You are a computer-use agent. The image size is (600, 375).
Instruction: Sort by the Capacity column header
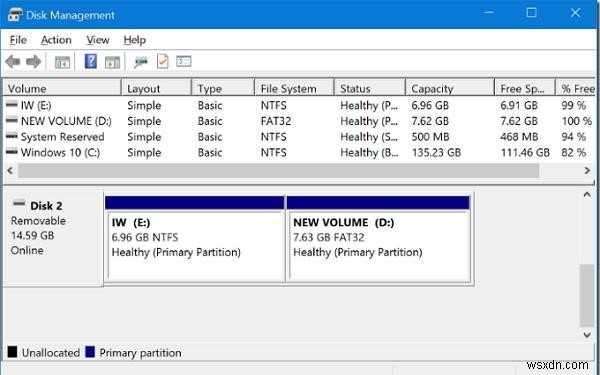(450, 88)
